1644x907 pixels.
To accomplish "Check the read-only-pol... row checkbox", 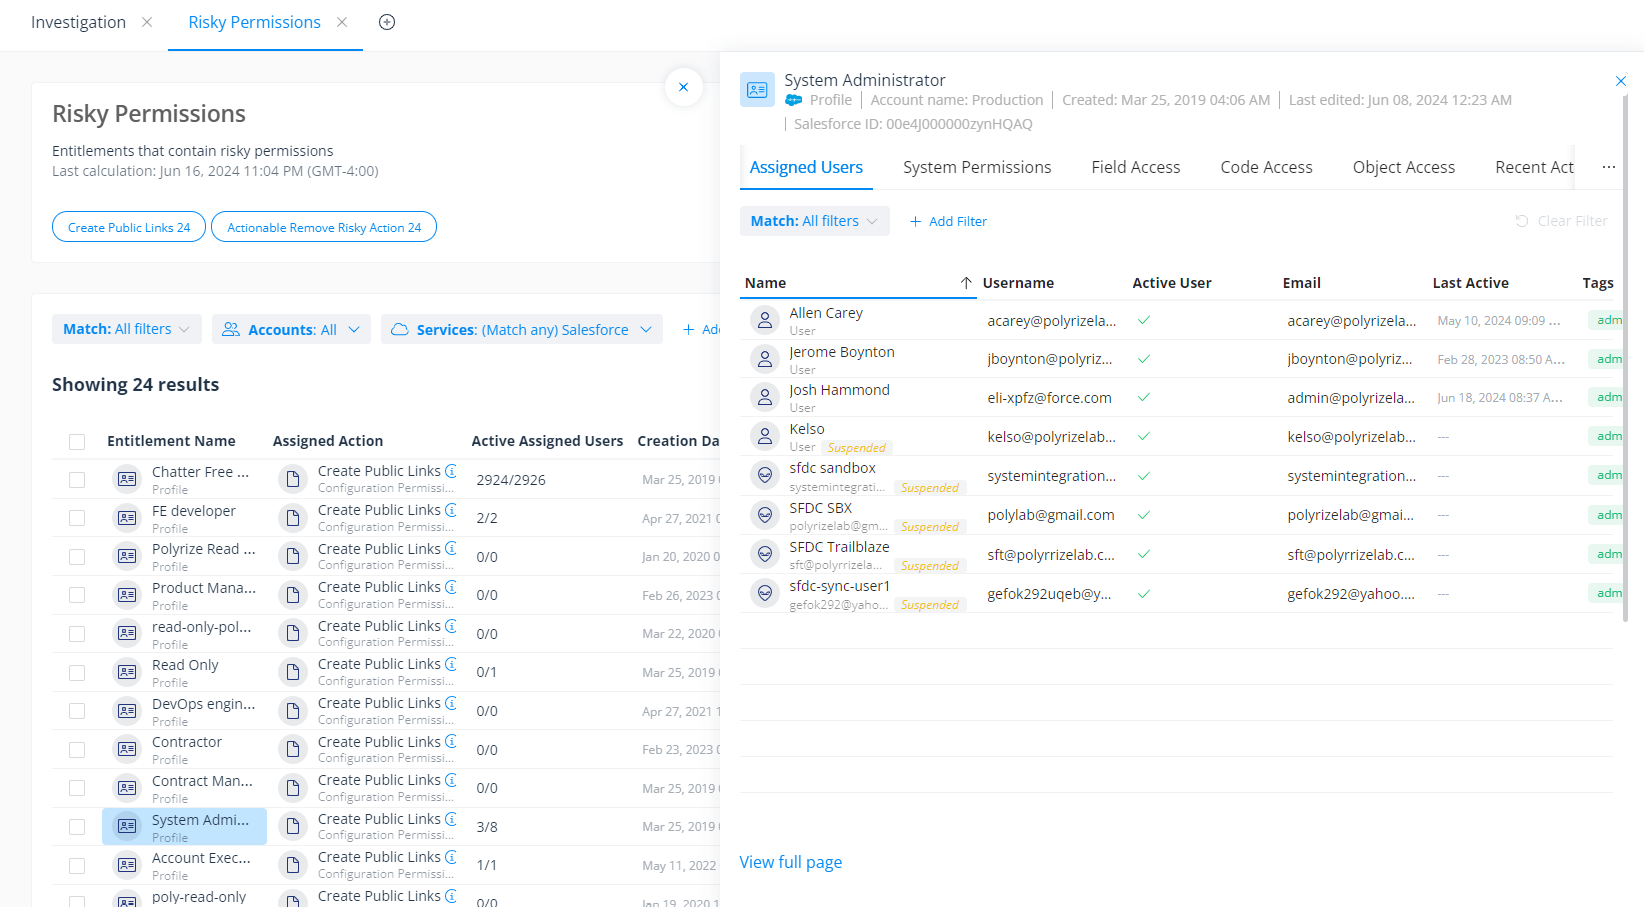I will pyautogui.click(x=77, y=633).
